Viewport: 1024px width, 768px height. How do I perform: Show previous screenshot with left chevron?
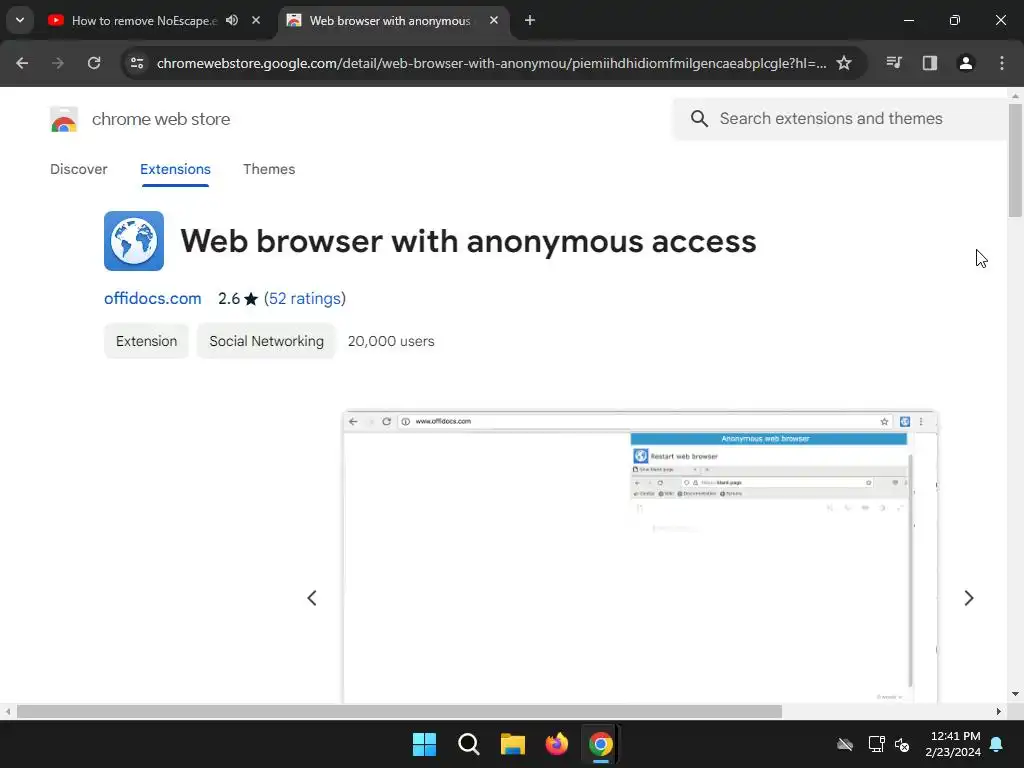pos(312,598)
